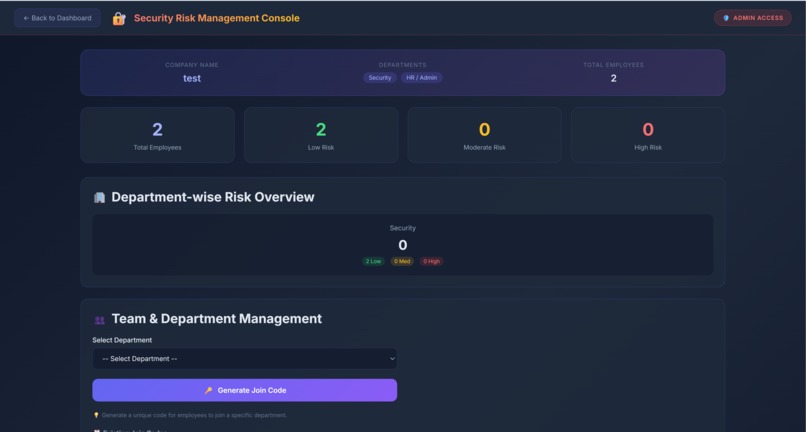Screen dimensions: 806x432
Task: Click the padlock icon beside the console title
Action: point(119,19)
